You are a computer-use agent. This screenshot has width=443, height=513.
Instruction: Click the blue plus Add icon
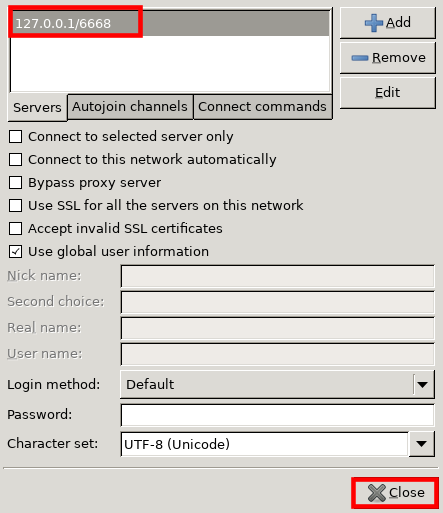click(x=374, y=23)
